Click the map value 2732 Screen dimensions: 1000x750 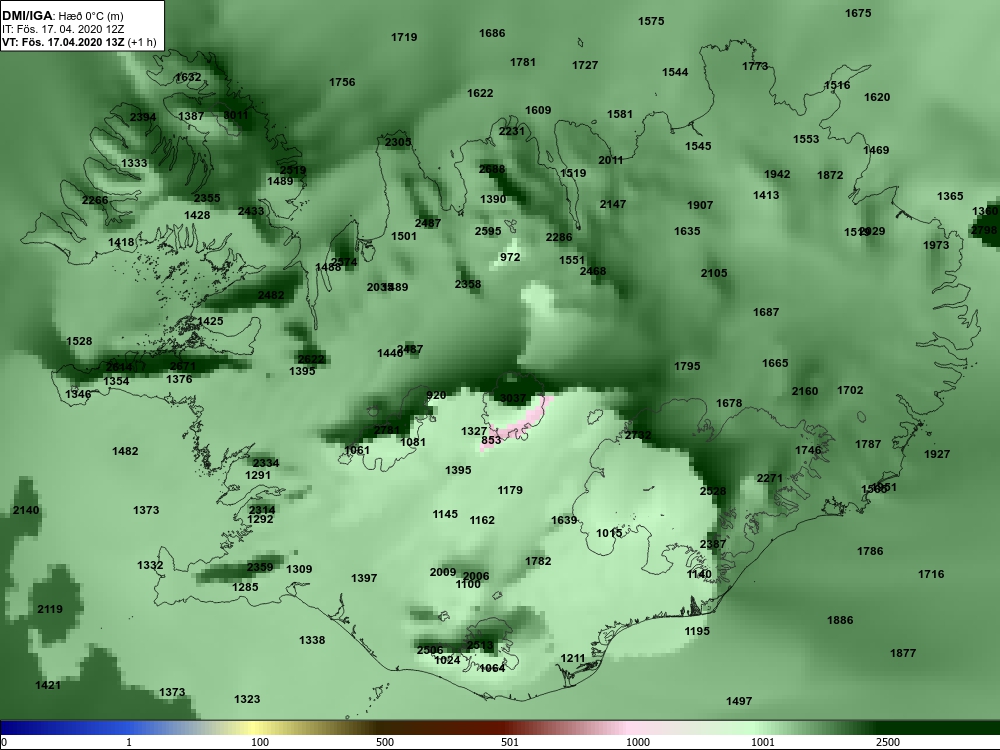638,435
